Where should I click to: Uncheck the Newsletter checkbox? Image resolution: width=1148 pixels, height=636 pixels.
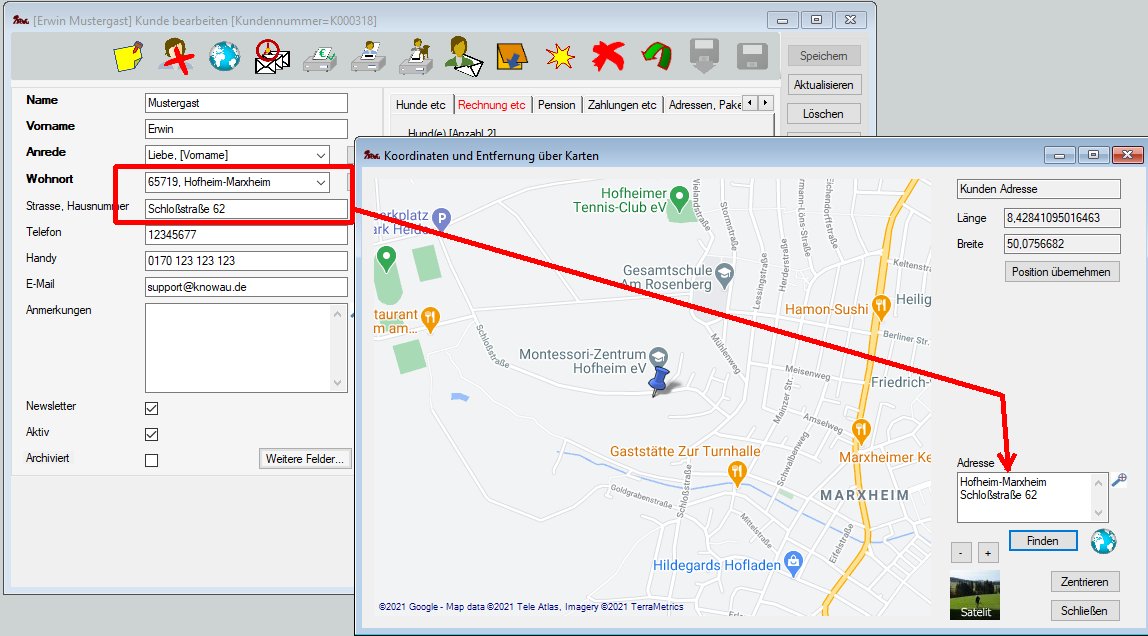tap(152, 408)
